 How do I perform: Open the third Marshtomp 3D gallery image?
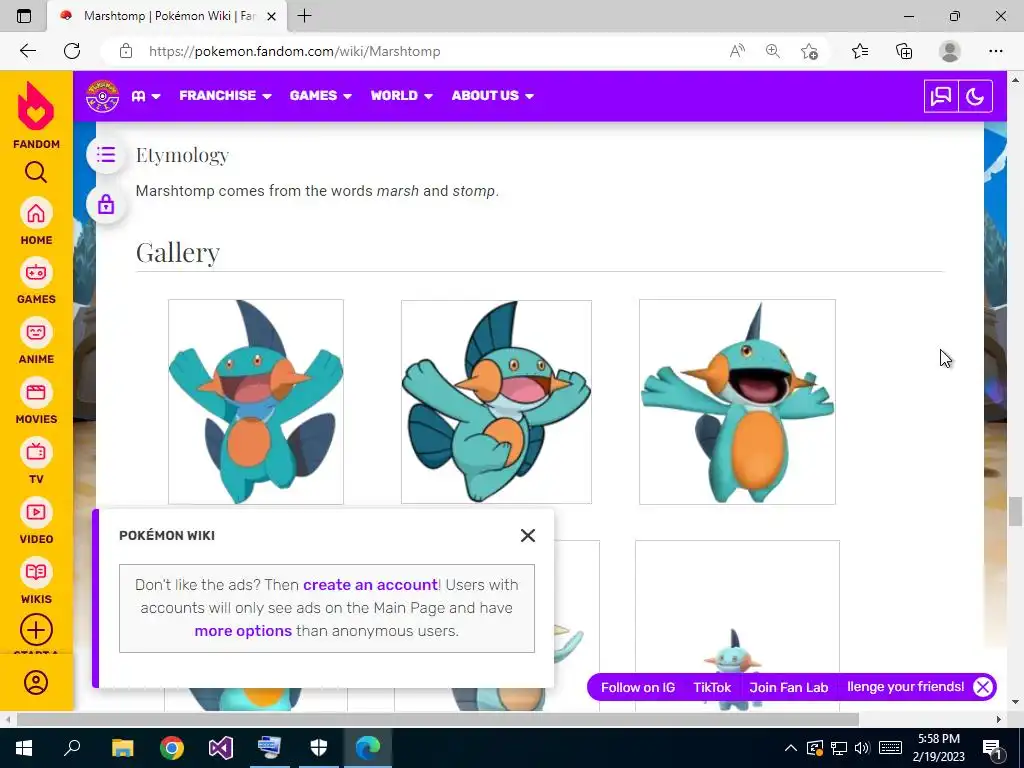(737, 402)
